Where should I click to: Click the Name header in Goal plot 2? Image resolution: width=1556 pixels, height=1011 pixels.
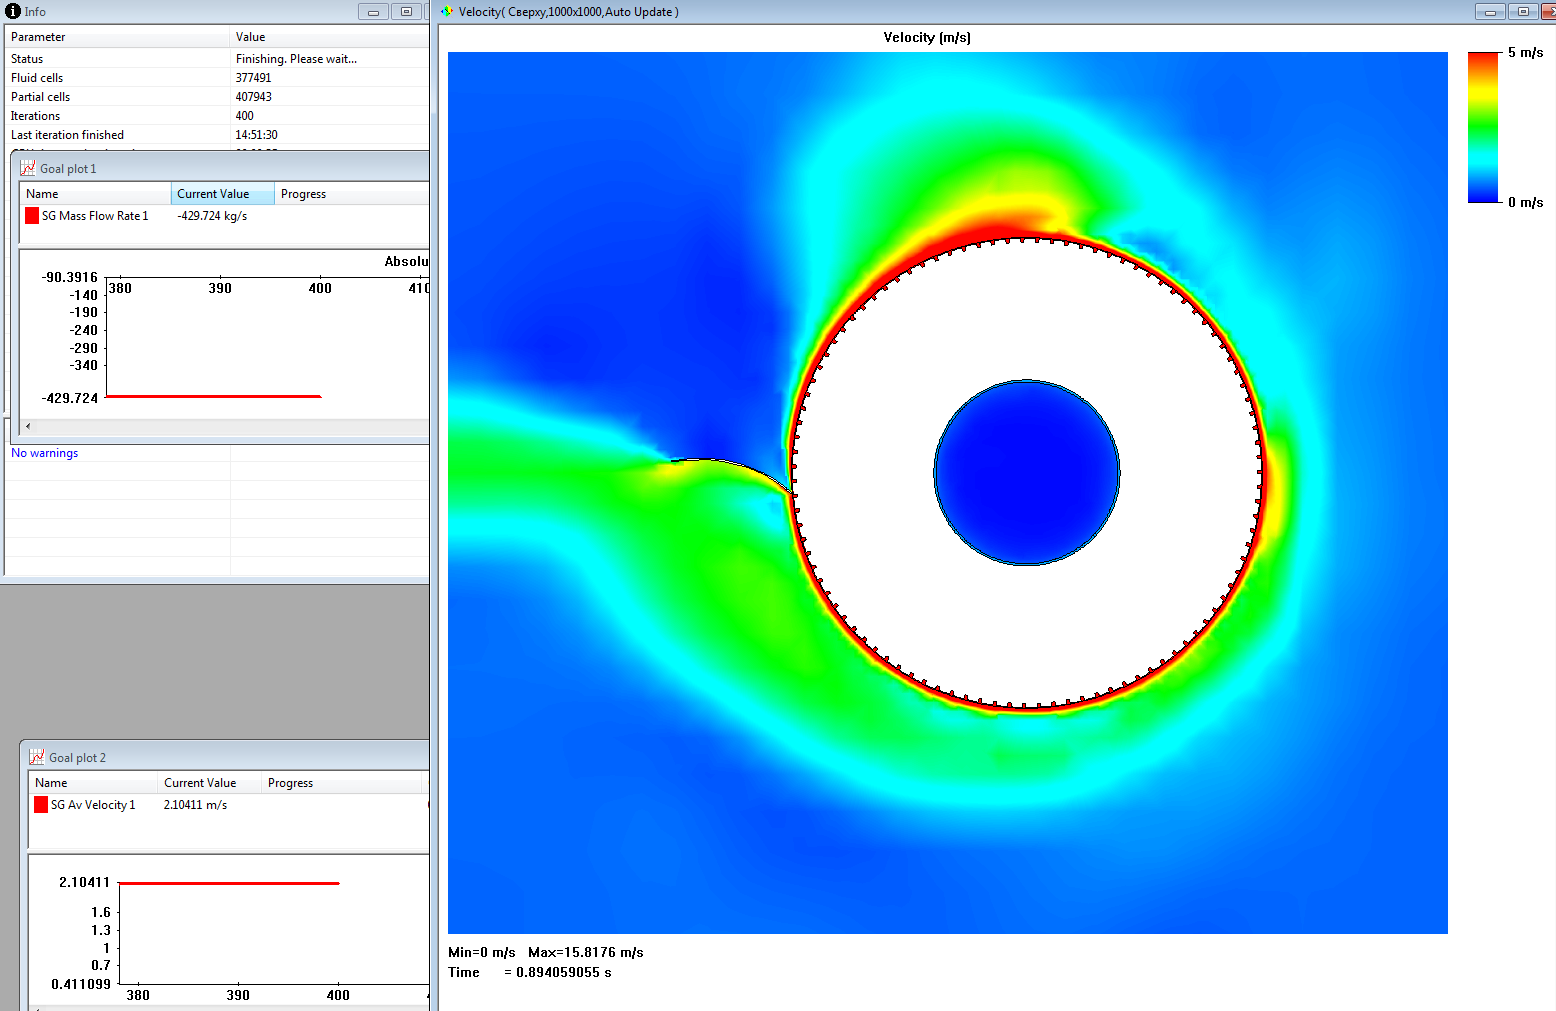[x=52, y=783]
